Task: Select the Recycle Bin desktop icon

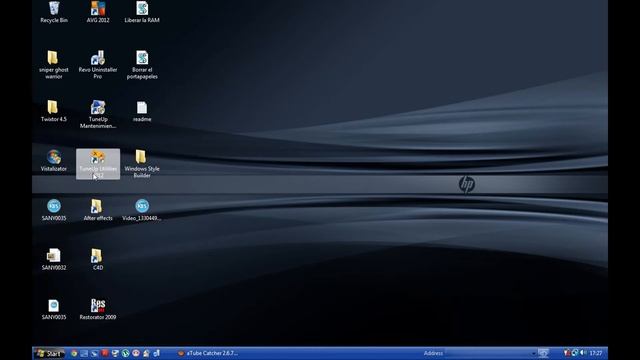Action: pos(54,12)
